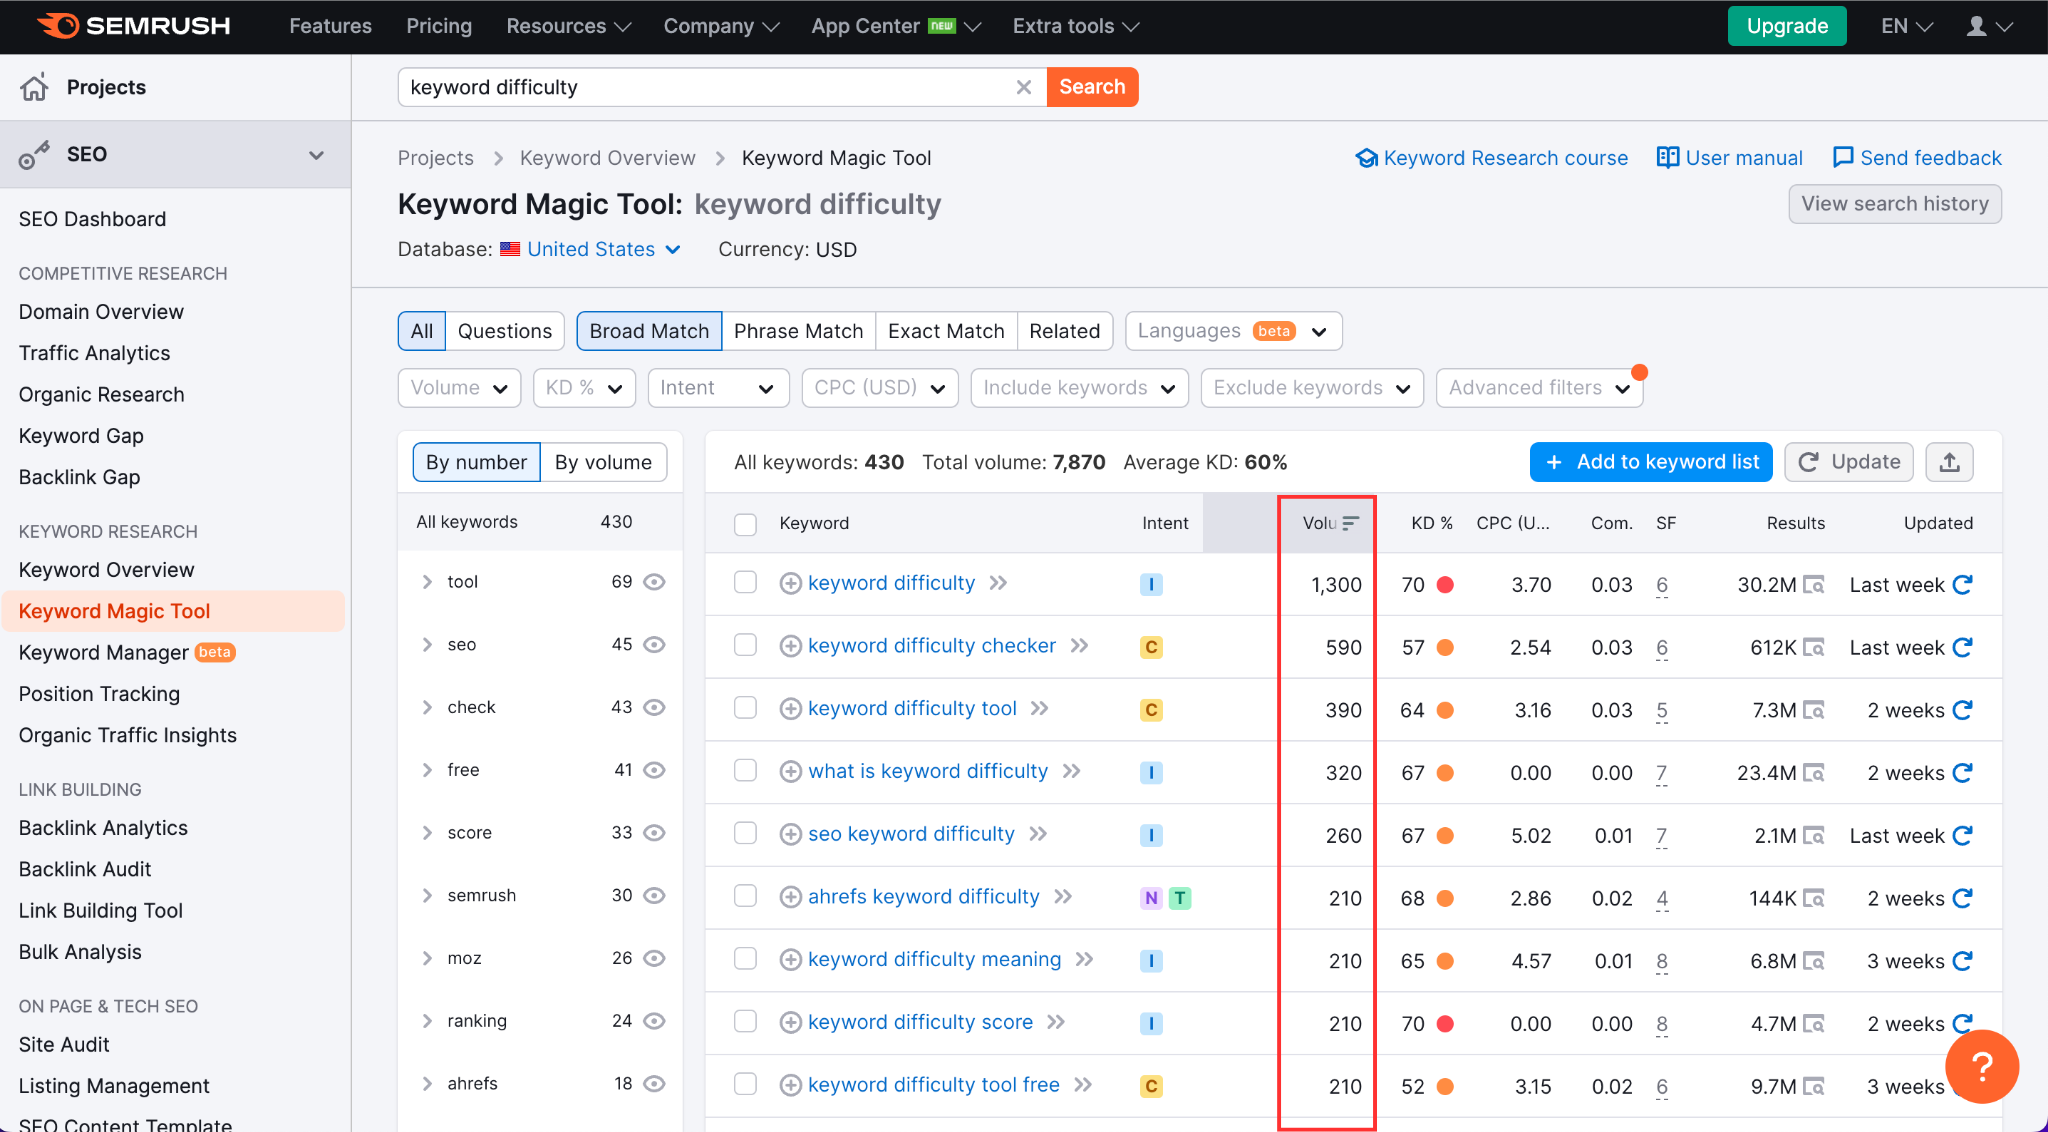Click double arrows beside seo keyword difficulty
Viewport: 2048px width, 1132px height.
point(1039,834)
